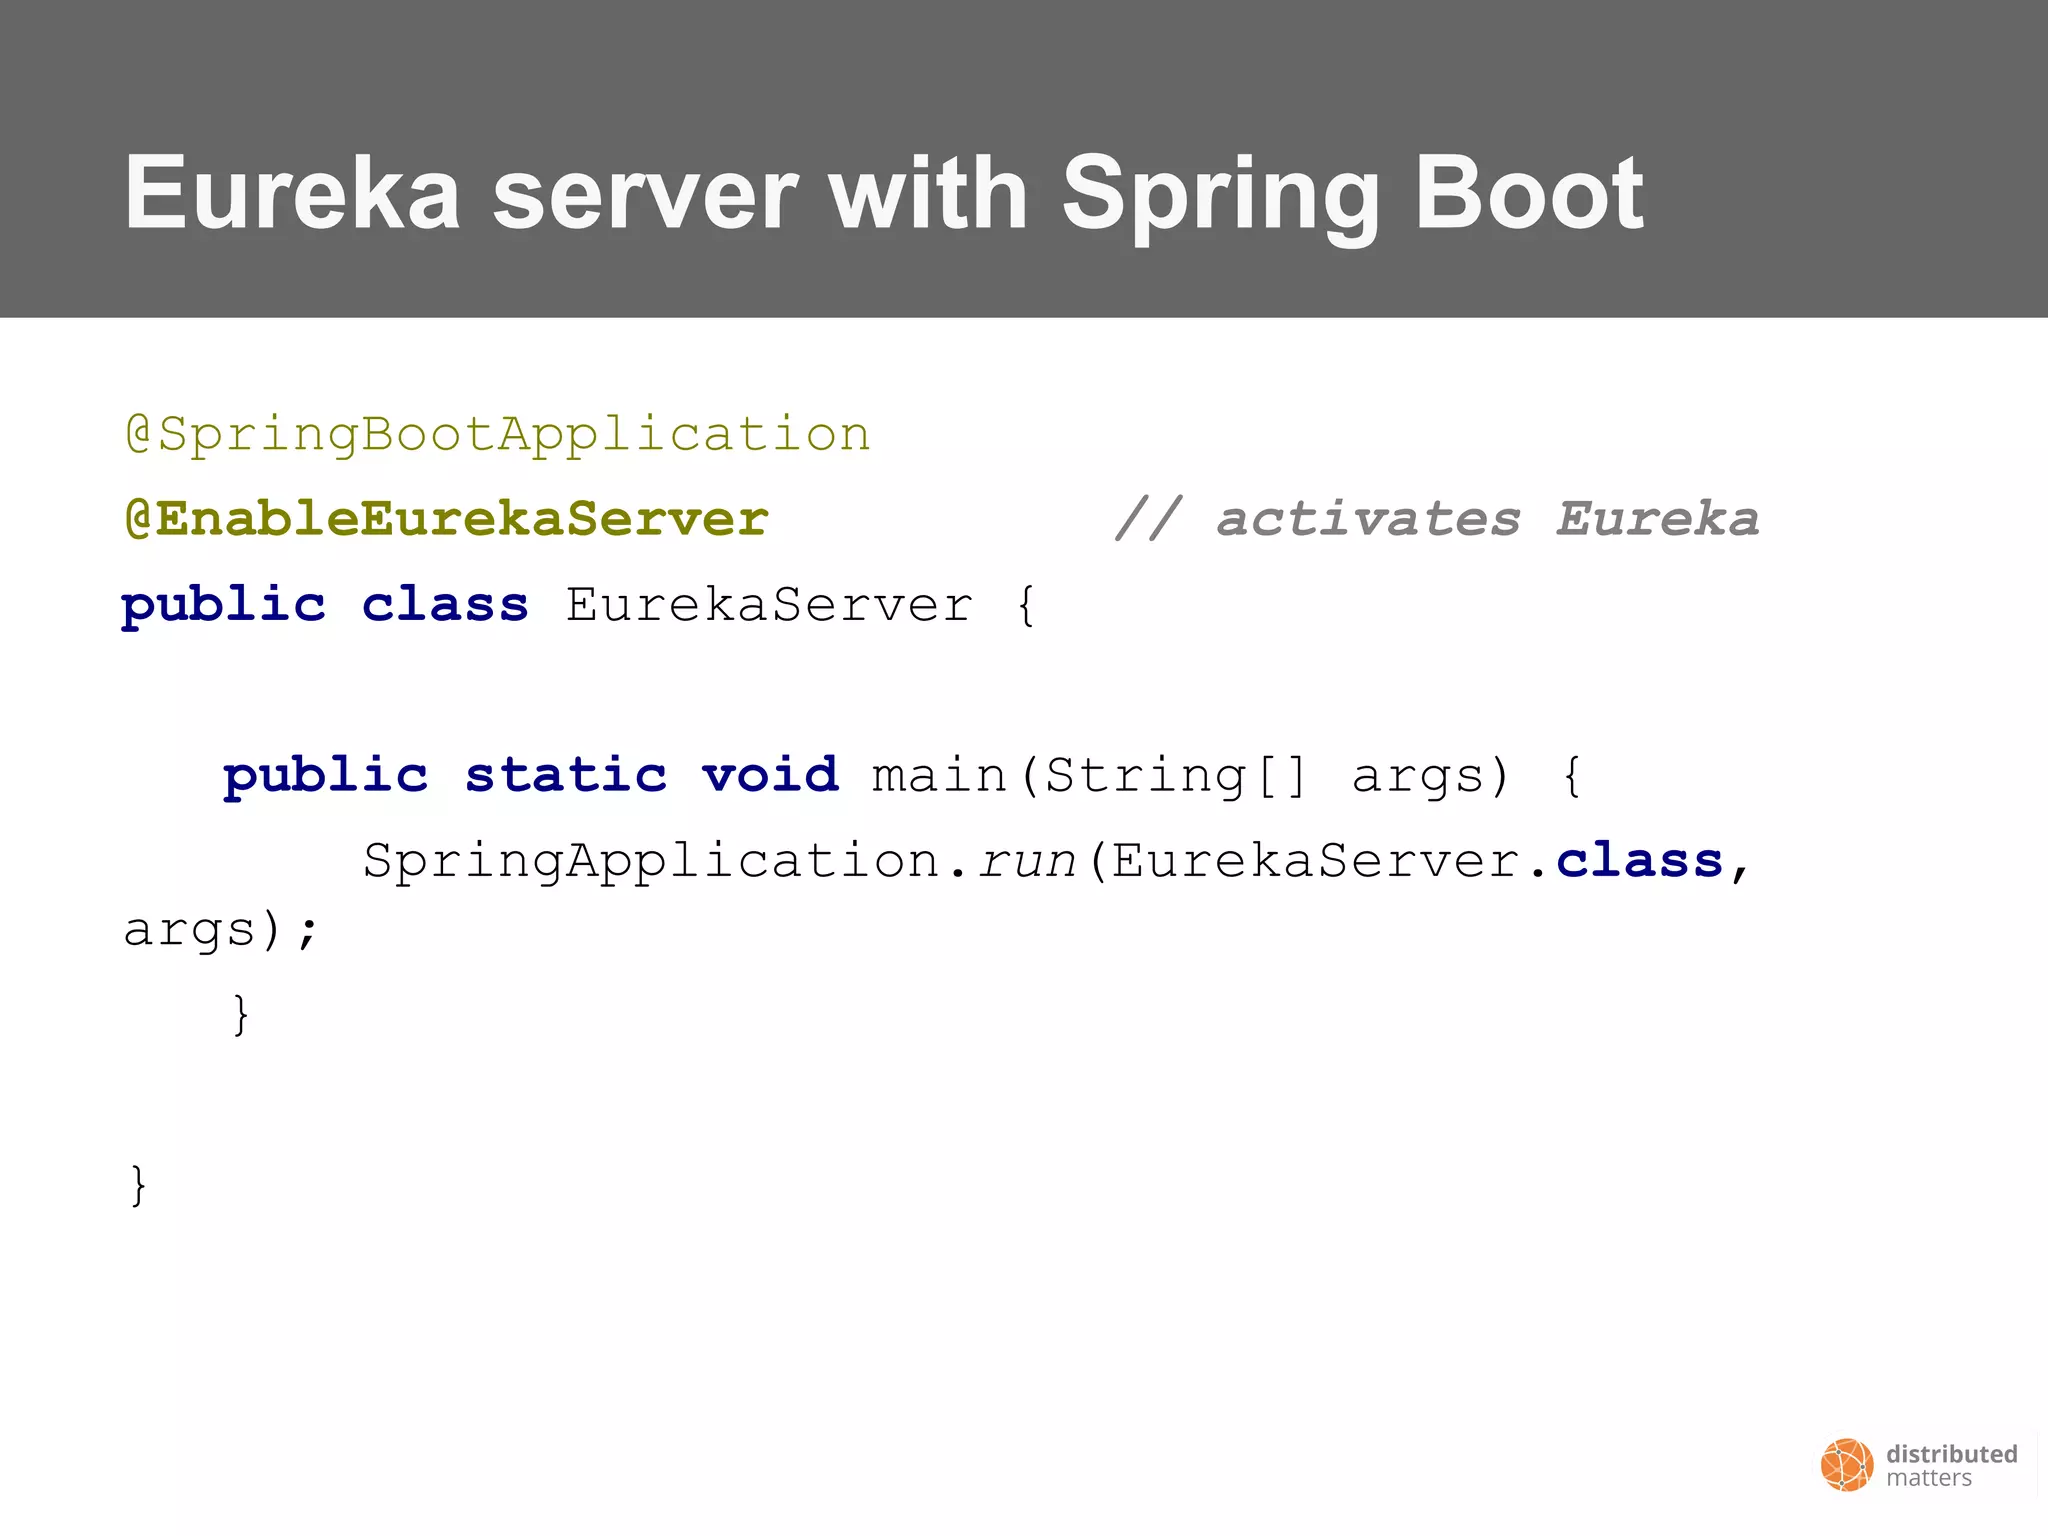Click the @EnableEurekaServer annotation
Screen dimensions: 2048x1536
point(446,520)
